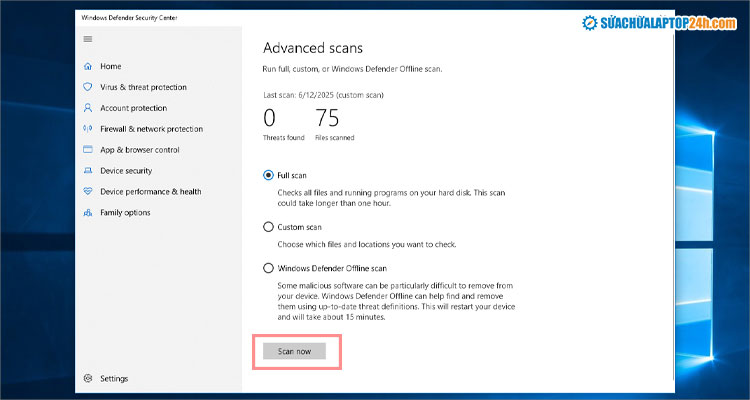Choose the Custom scan radio option
750x400 pixels.
(268, 227)
